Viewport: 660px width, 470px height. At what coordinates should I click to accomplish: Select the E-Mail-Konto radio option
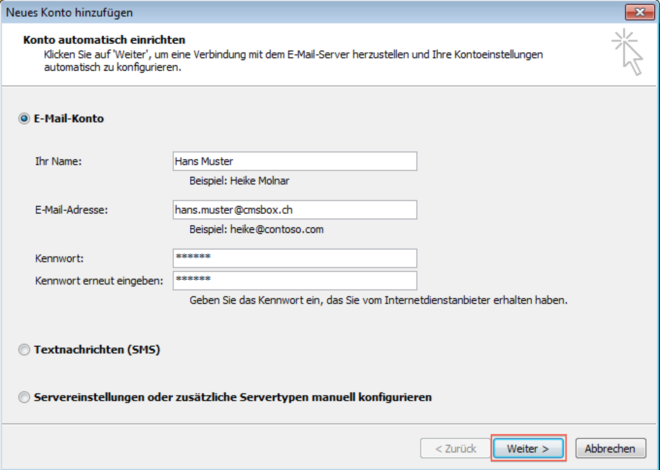(25, 119)
